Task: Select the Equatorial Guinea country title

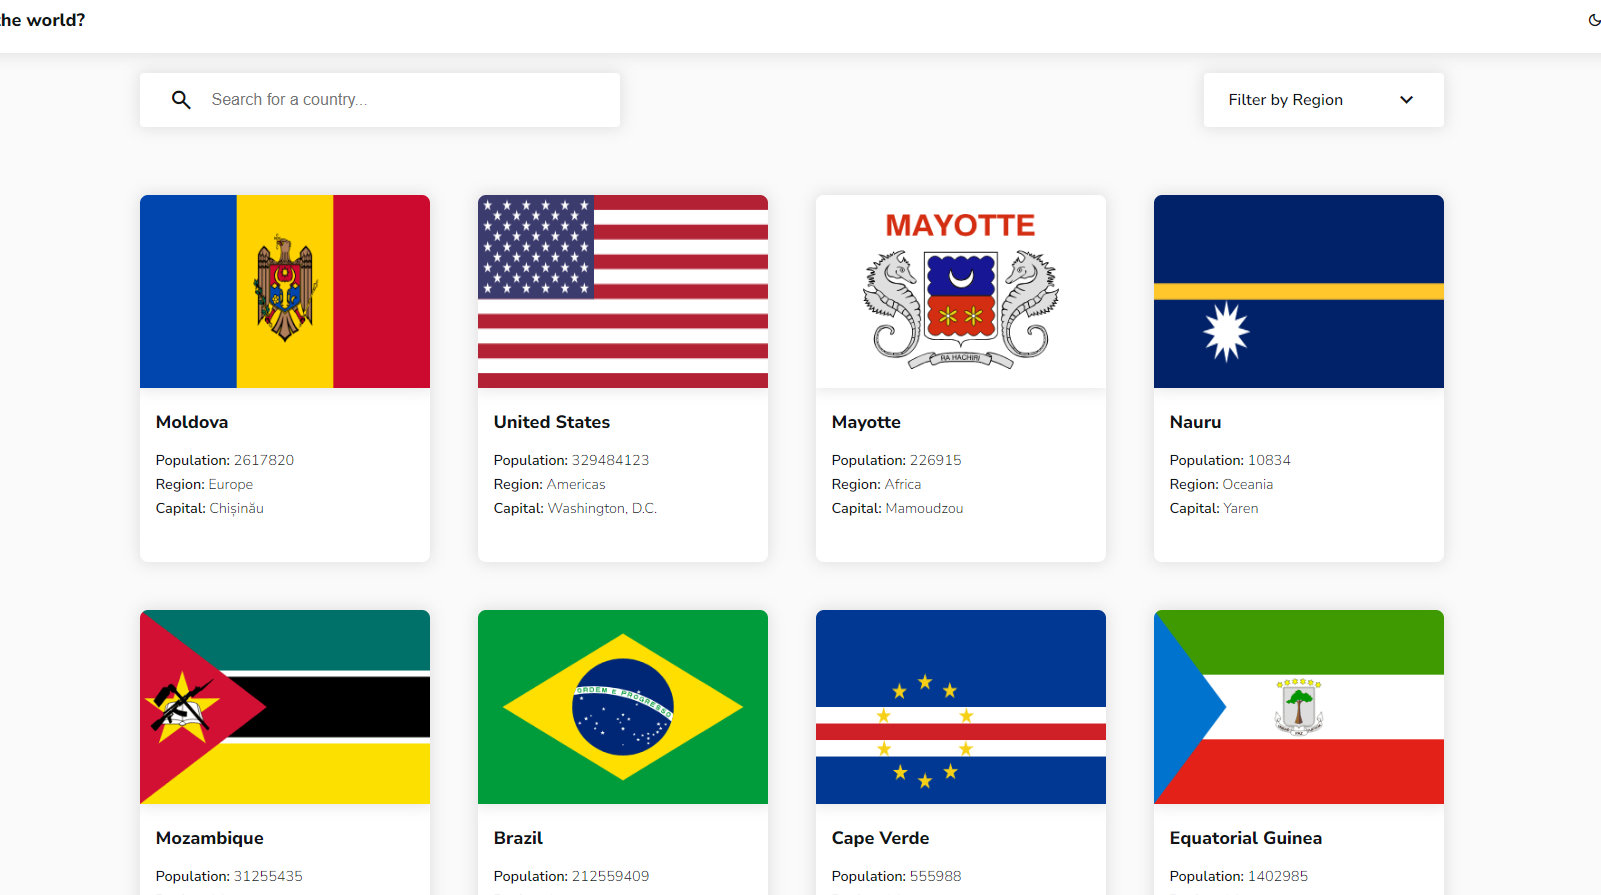Action: pyautogui.click(x=1246, y=838)
